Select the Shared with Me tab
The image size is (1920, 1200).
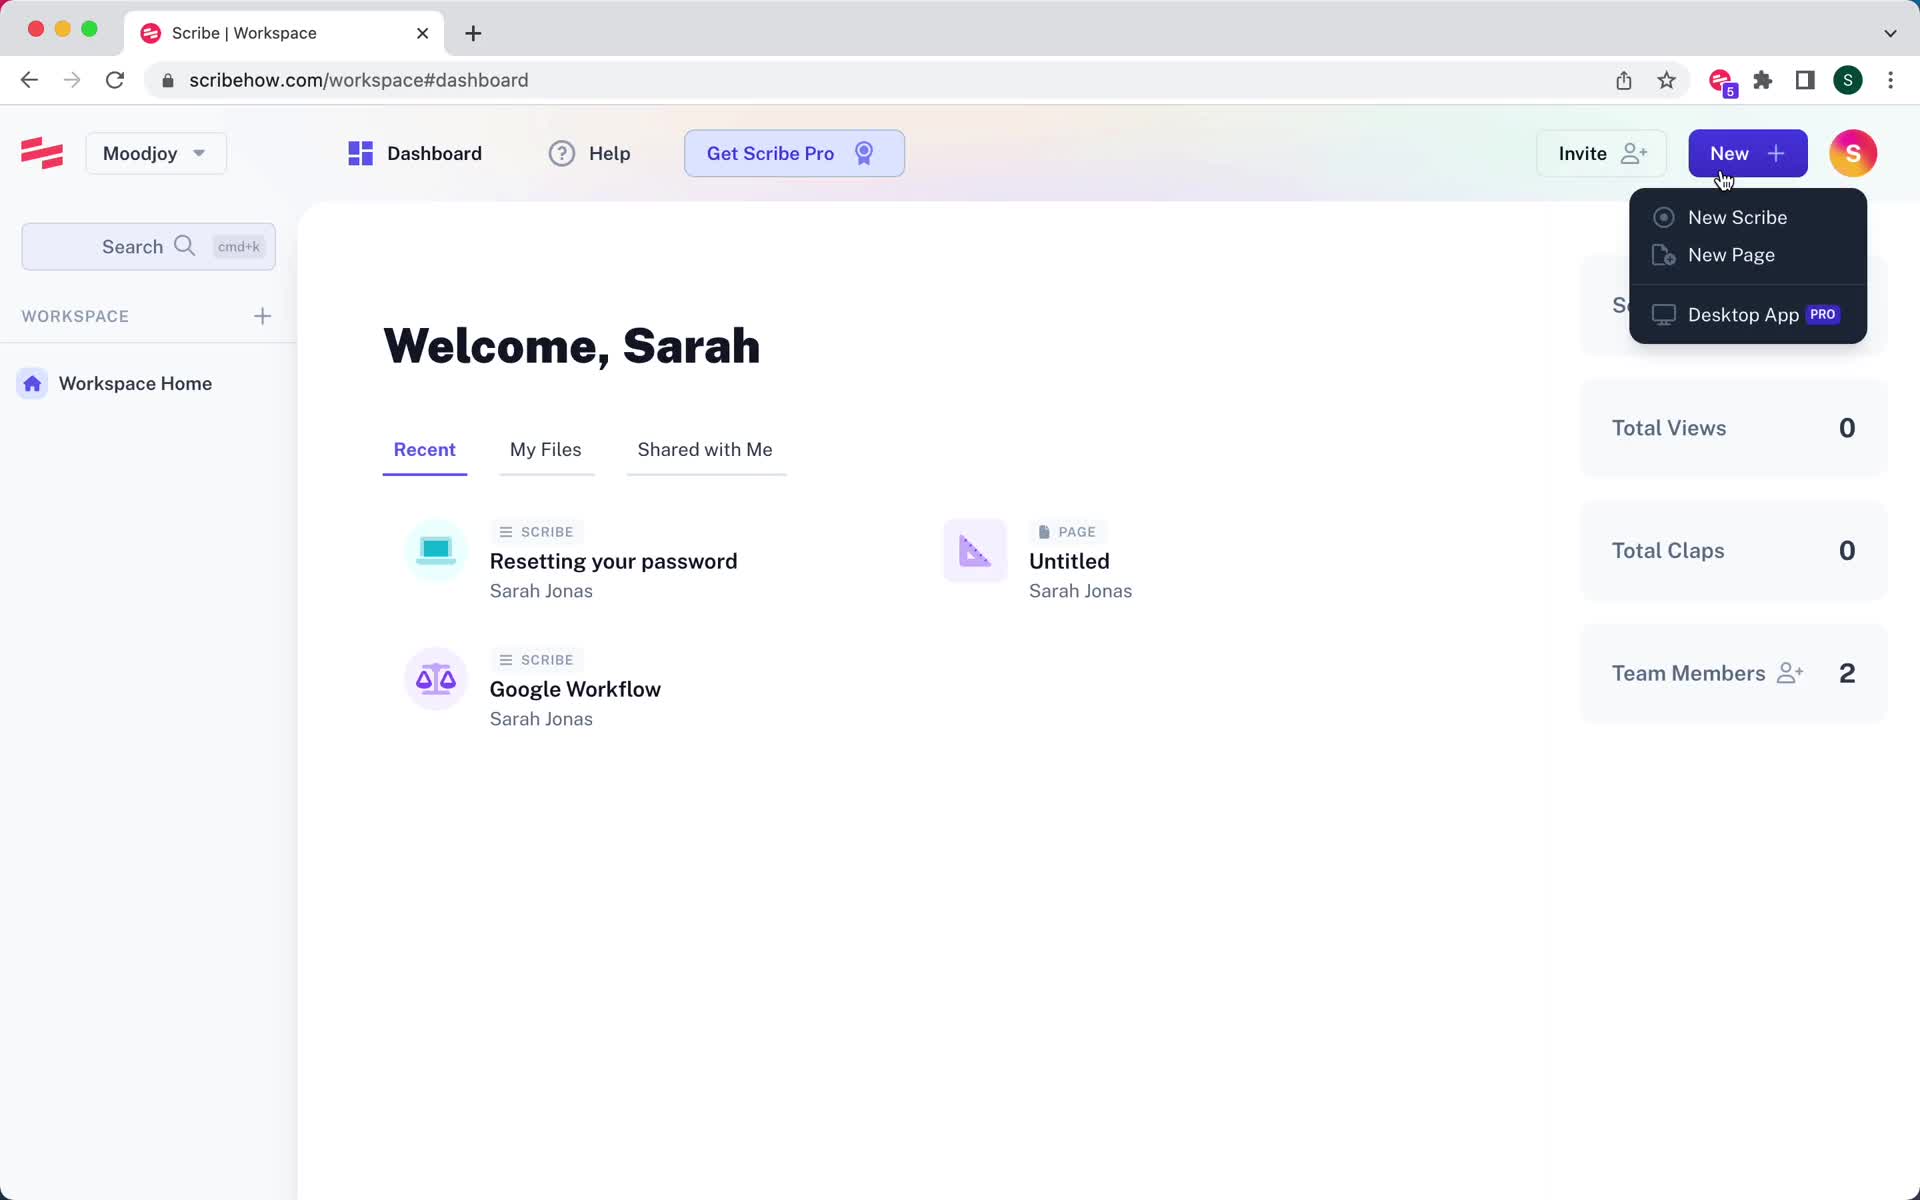point(705,449)
